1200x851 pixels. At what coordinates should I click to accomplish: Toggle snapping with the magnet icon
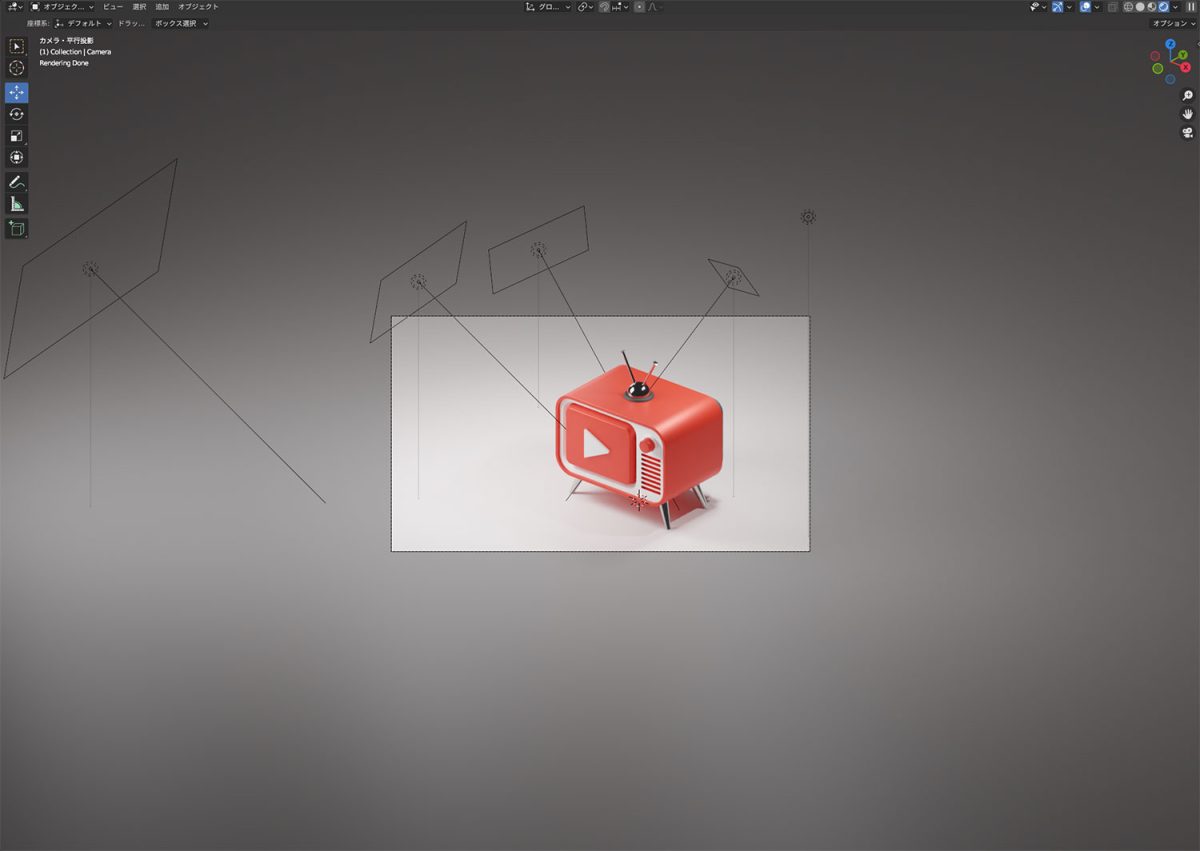pos(605,6)
